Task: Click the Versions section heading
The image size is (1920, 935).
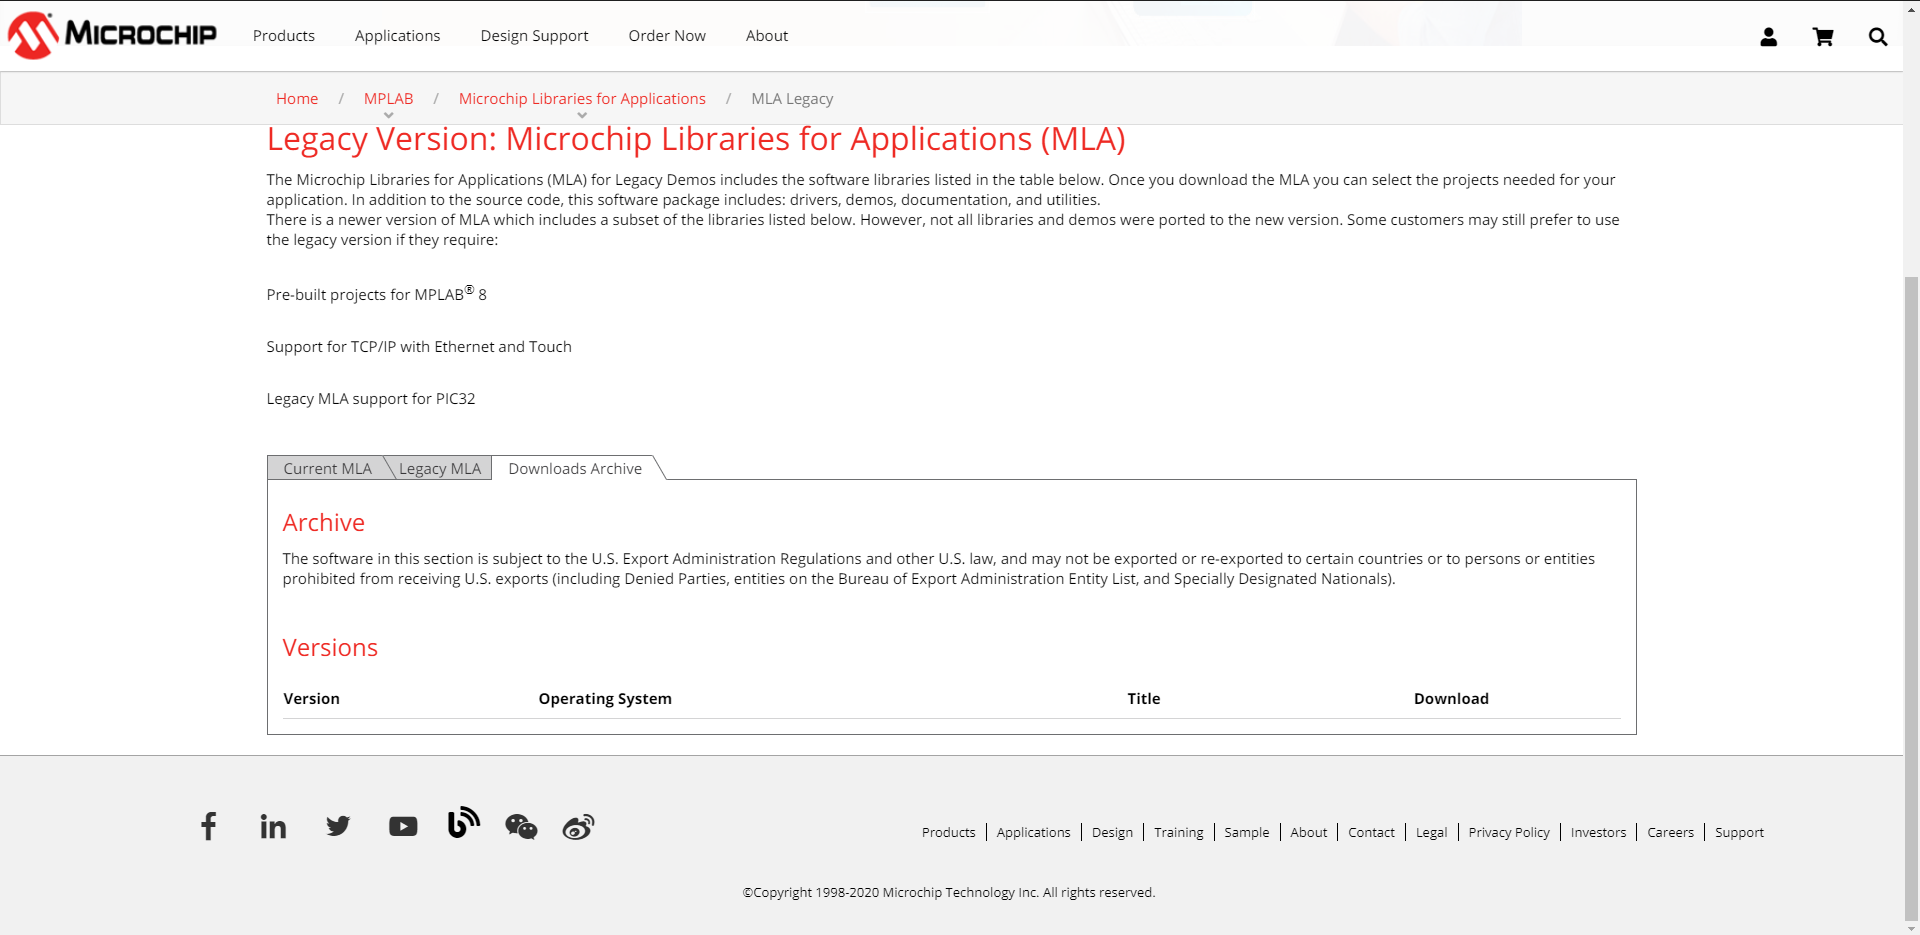Action: [x=330, y=647]
